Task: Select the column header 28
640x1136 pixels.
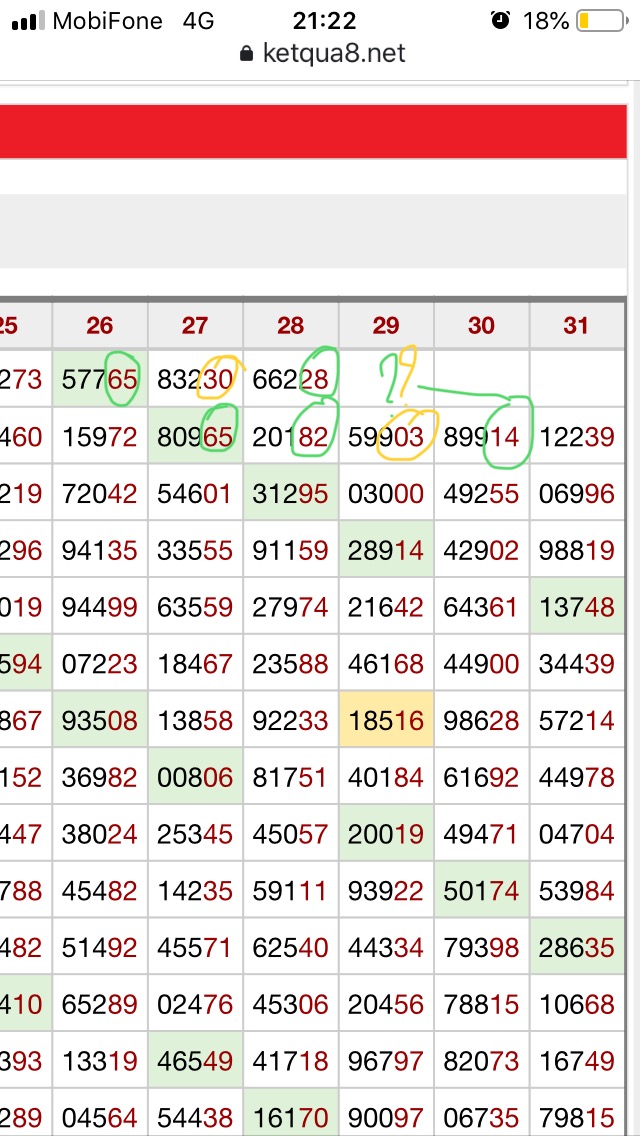Action: pyautogui.click(x=290, y=325)
